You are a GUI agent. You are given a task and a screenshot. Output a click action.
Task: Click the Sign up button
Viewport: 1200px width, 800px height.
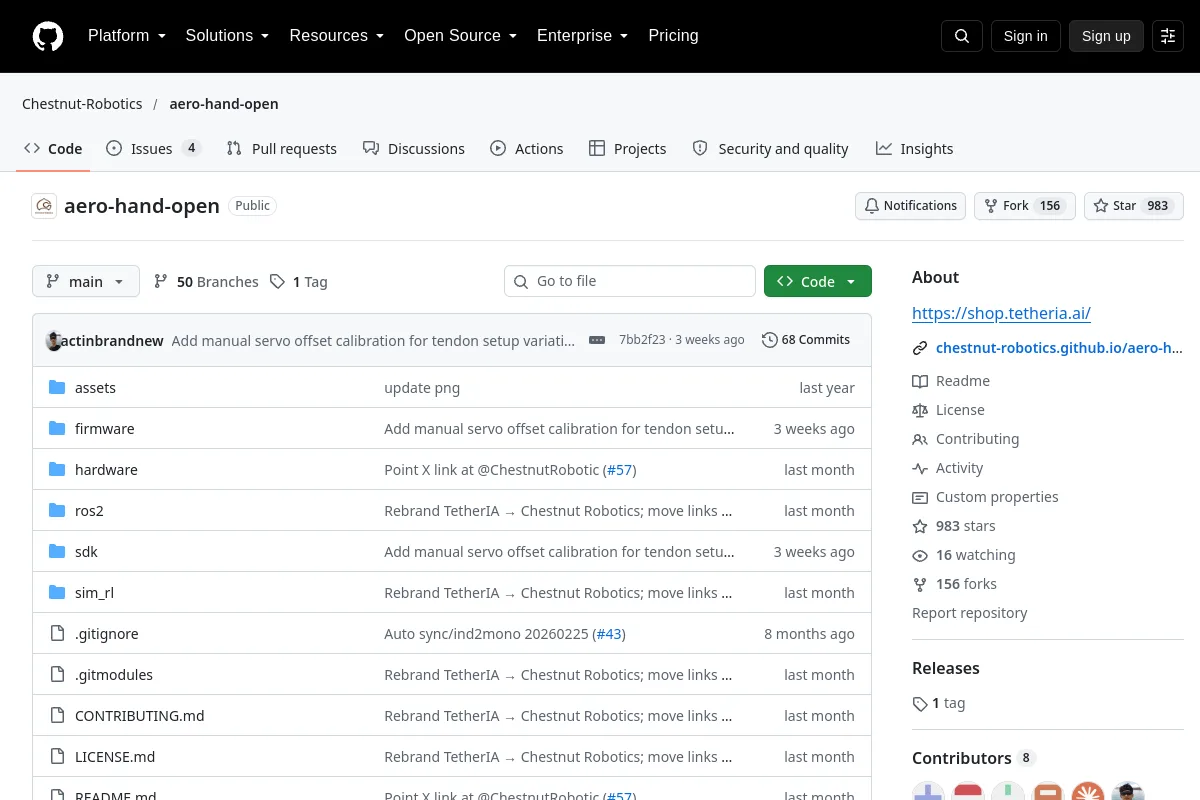click(x=1106, y=36)
